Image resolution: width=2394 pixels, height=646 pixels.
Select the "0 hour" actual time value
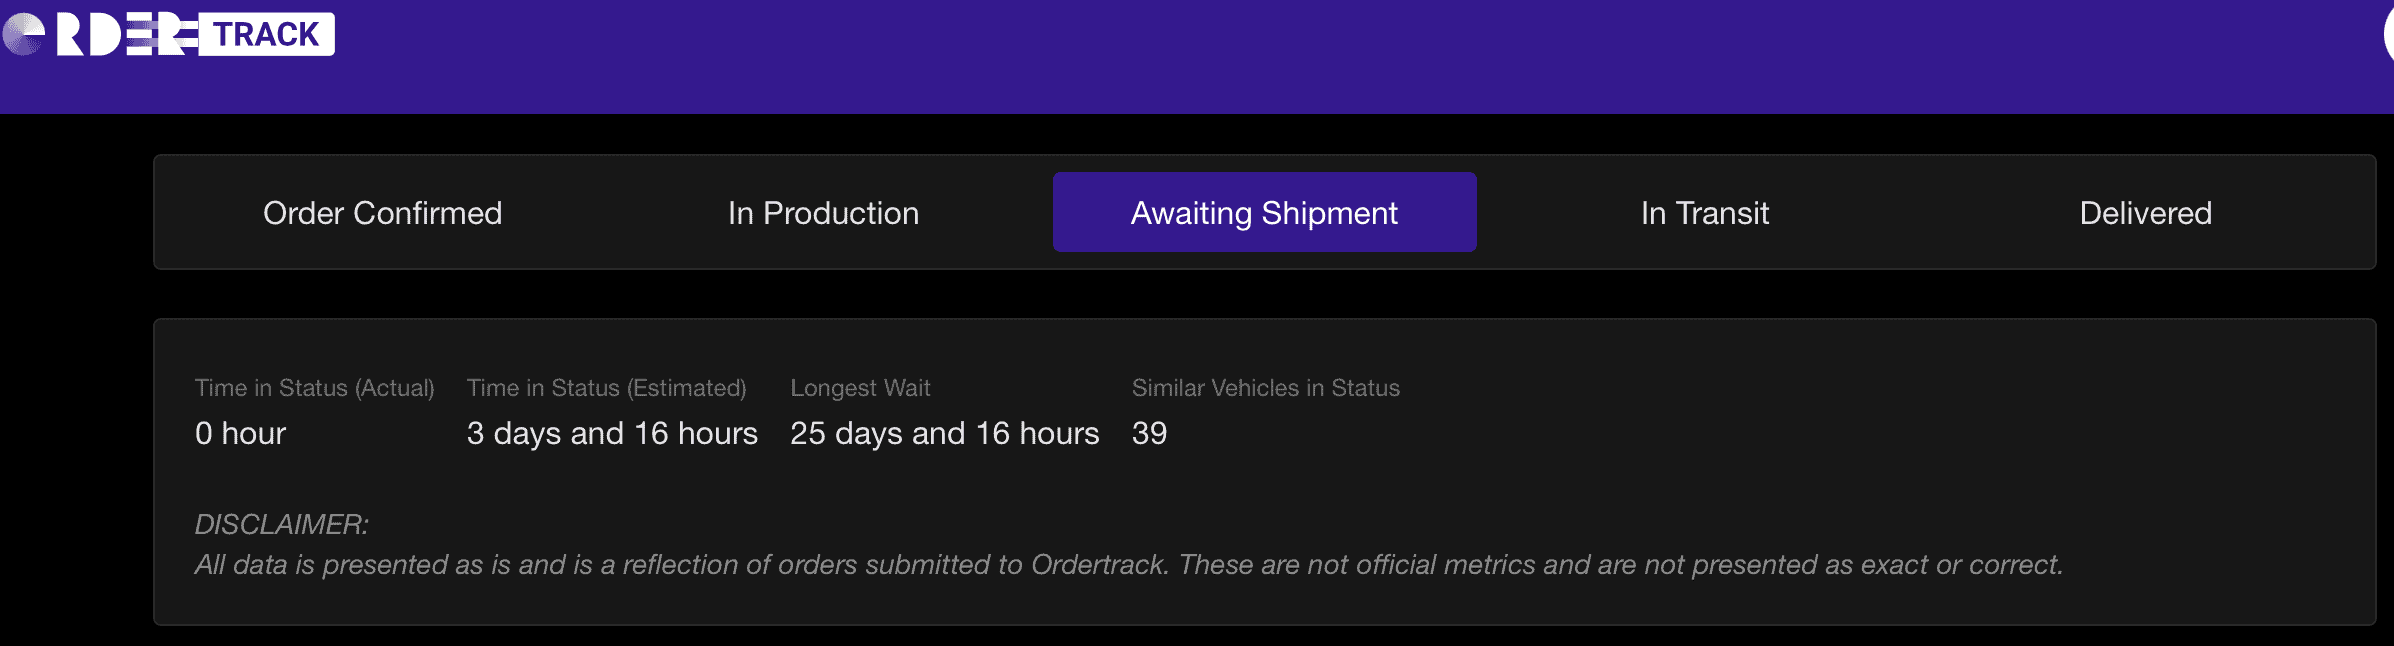coord(240,433)
